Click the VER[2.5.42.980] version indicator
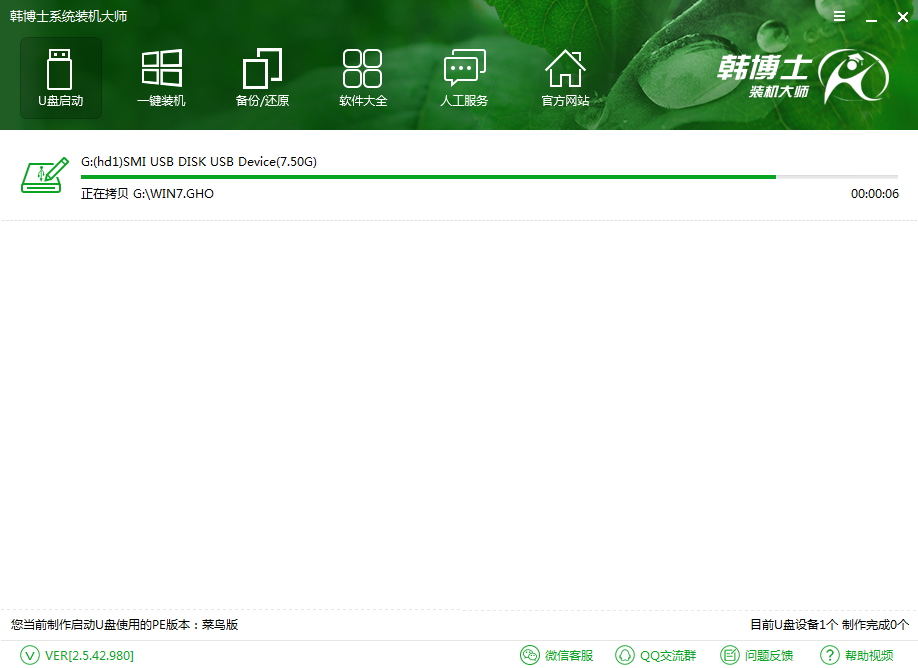The image size is (918, 668). click(x=78, y=655)
